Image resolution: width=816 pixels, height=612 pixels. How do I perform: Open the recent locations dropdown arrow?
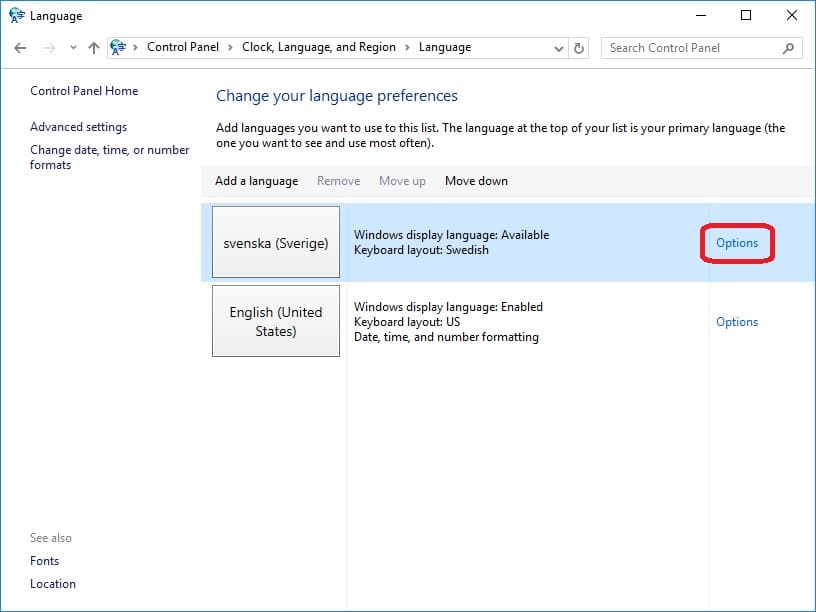tap(72, 47)
